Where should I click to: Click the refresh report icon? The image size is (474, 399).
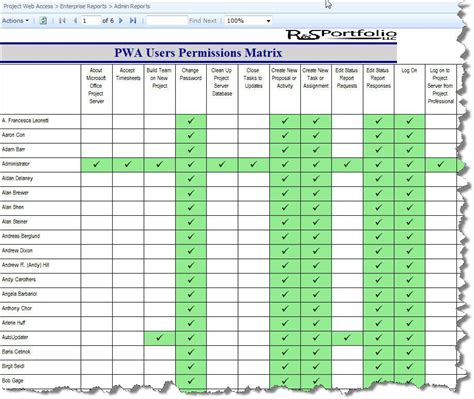tap(43, 21)
